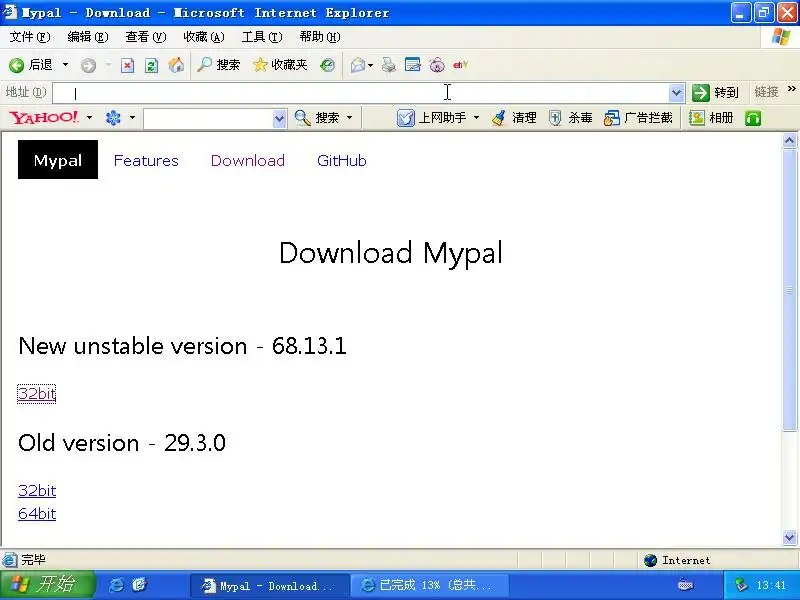Open the Features navigation link

[146, 160]
